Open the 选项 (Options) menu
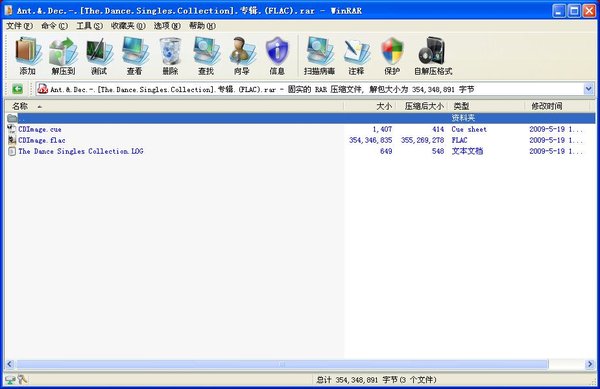This screenshot has height=389, width=600. [x=167, y=26]
